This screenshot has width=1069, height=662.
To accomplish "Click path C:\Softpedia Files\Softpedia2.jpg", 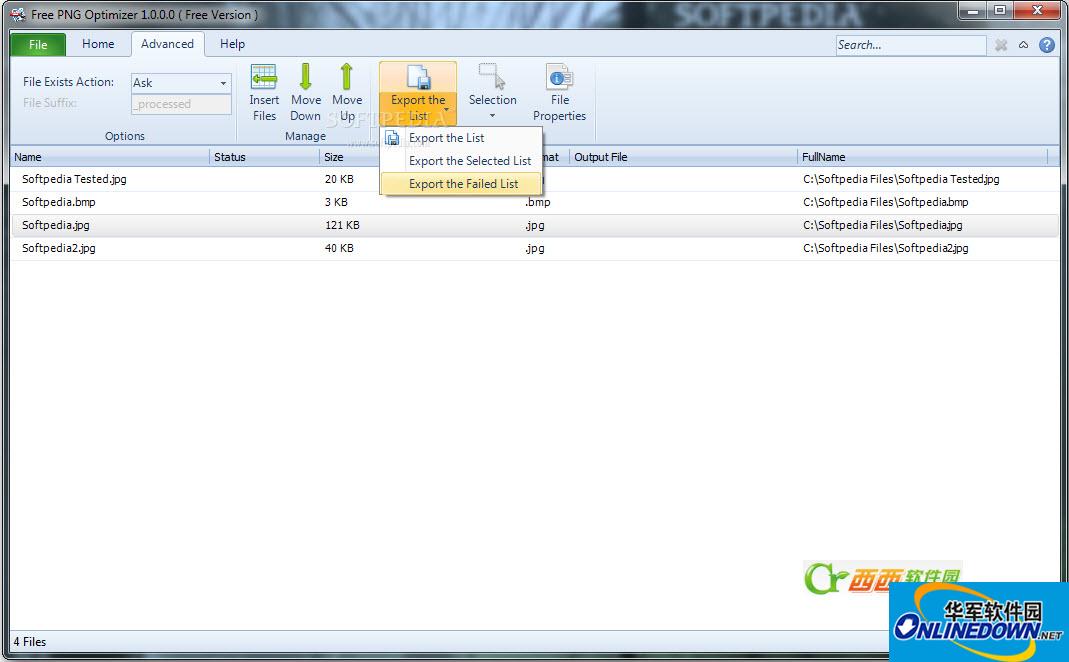I will pyautogui.click(x=886, y=248).
